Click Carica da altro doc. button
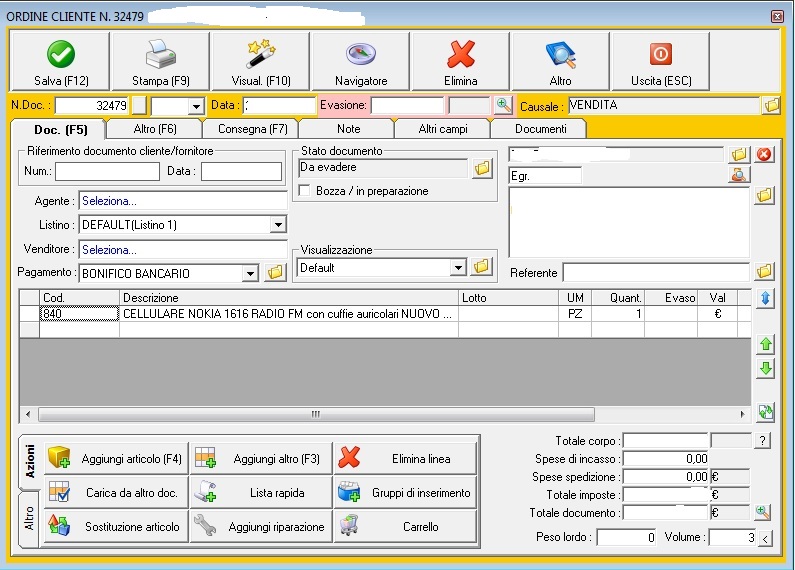Screen dimensions: 795x570 (x=117, y=492)
